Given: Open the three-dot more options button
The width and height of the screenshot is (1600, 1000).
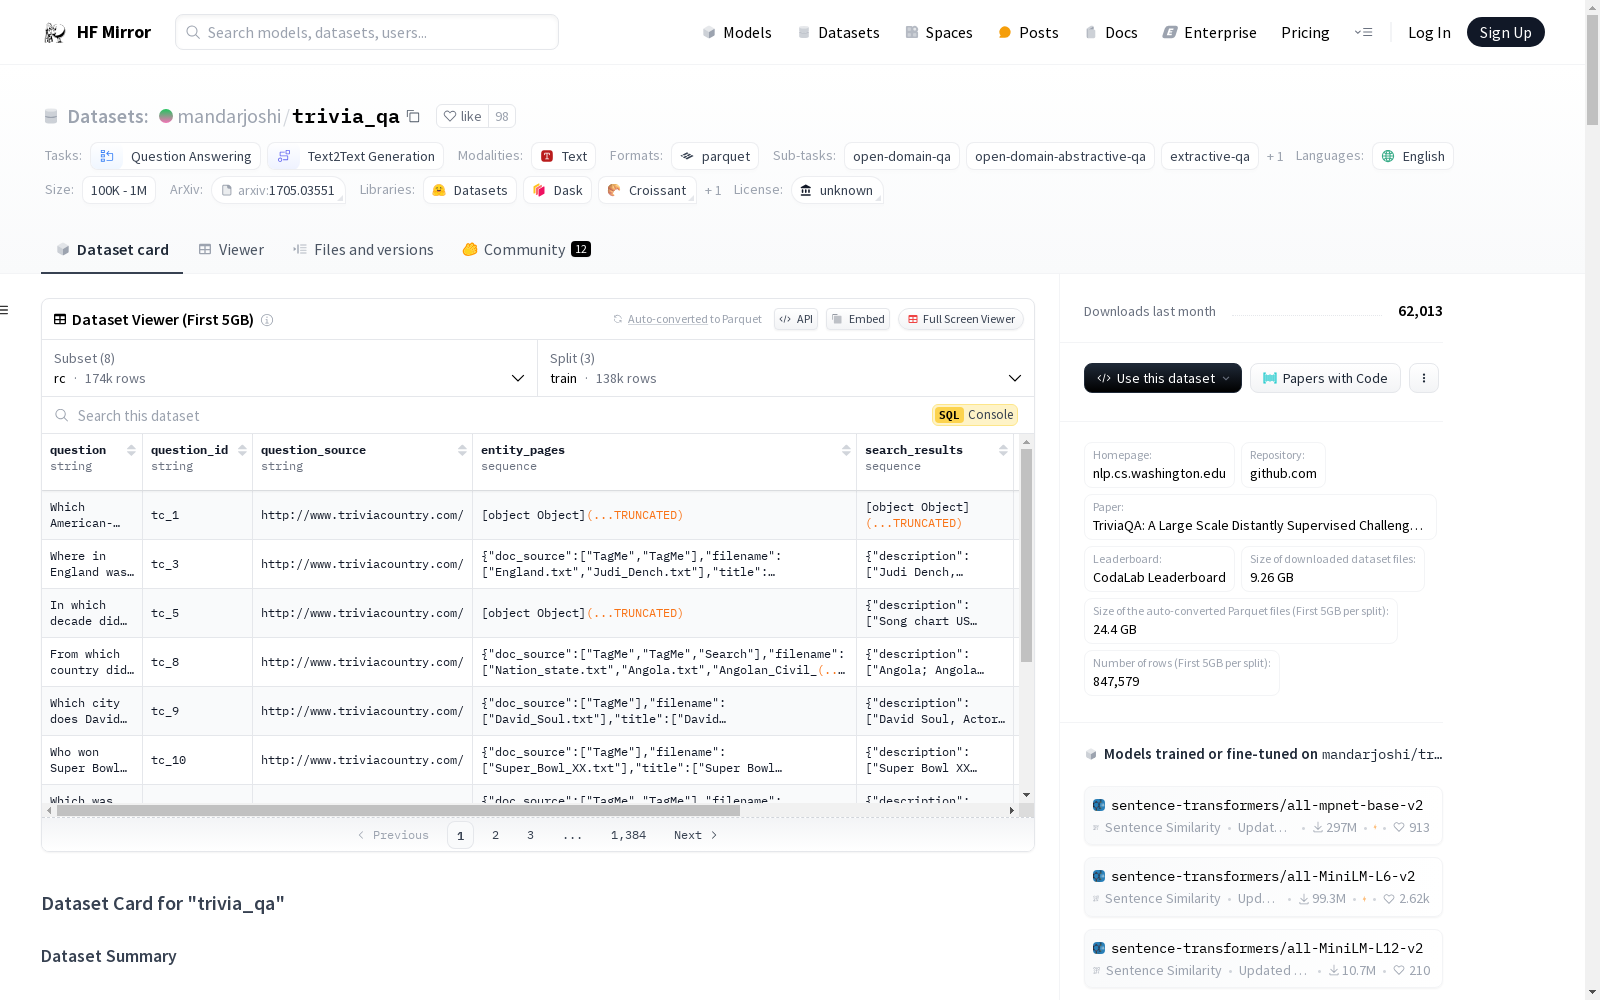Looking at the screenshot, I should [1423, 378].
